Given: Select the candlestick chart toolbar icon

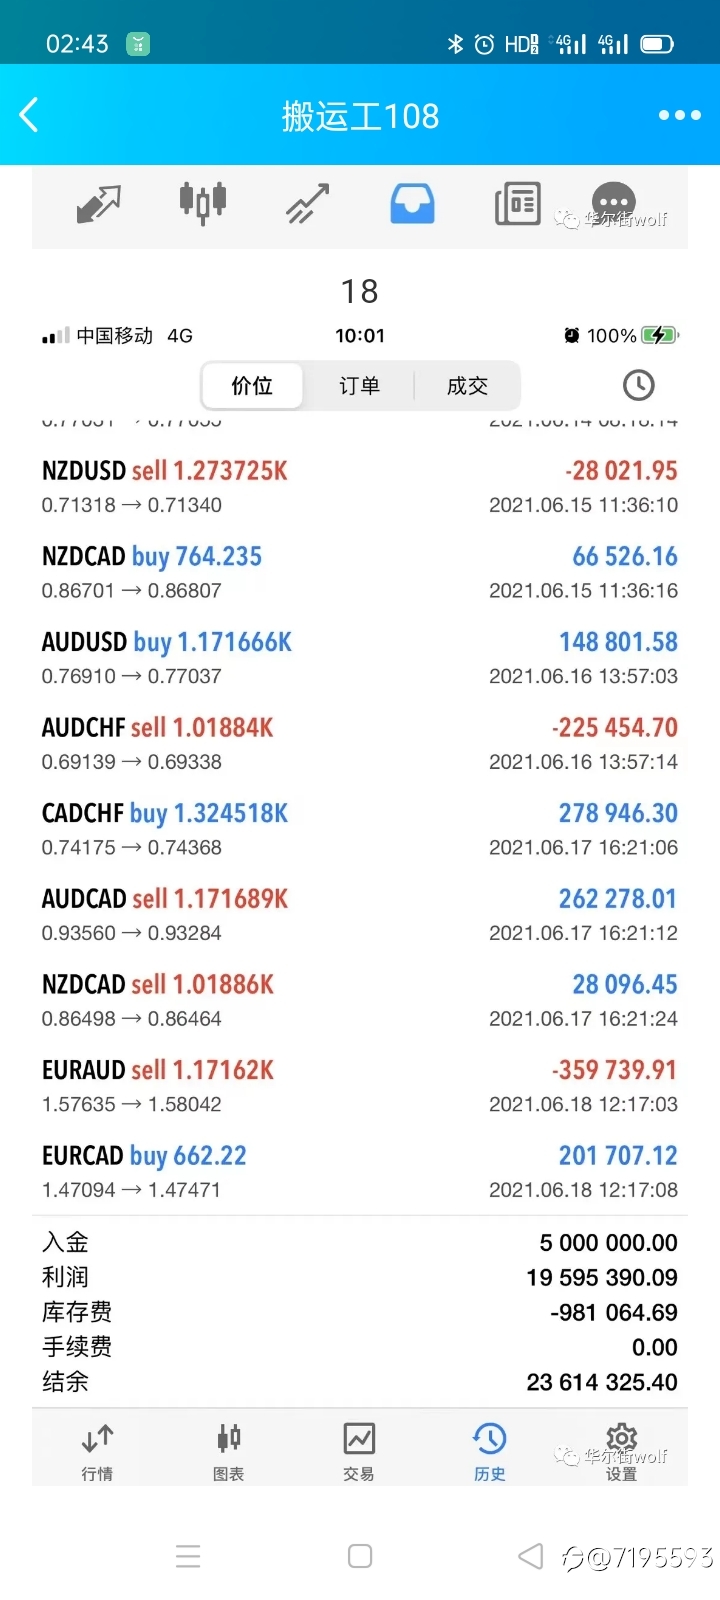Looking at the screenshot, I should tap(203, 203).
